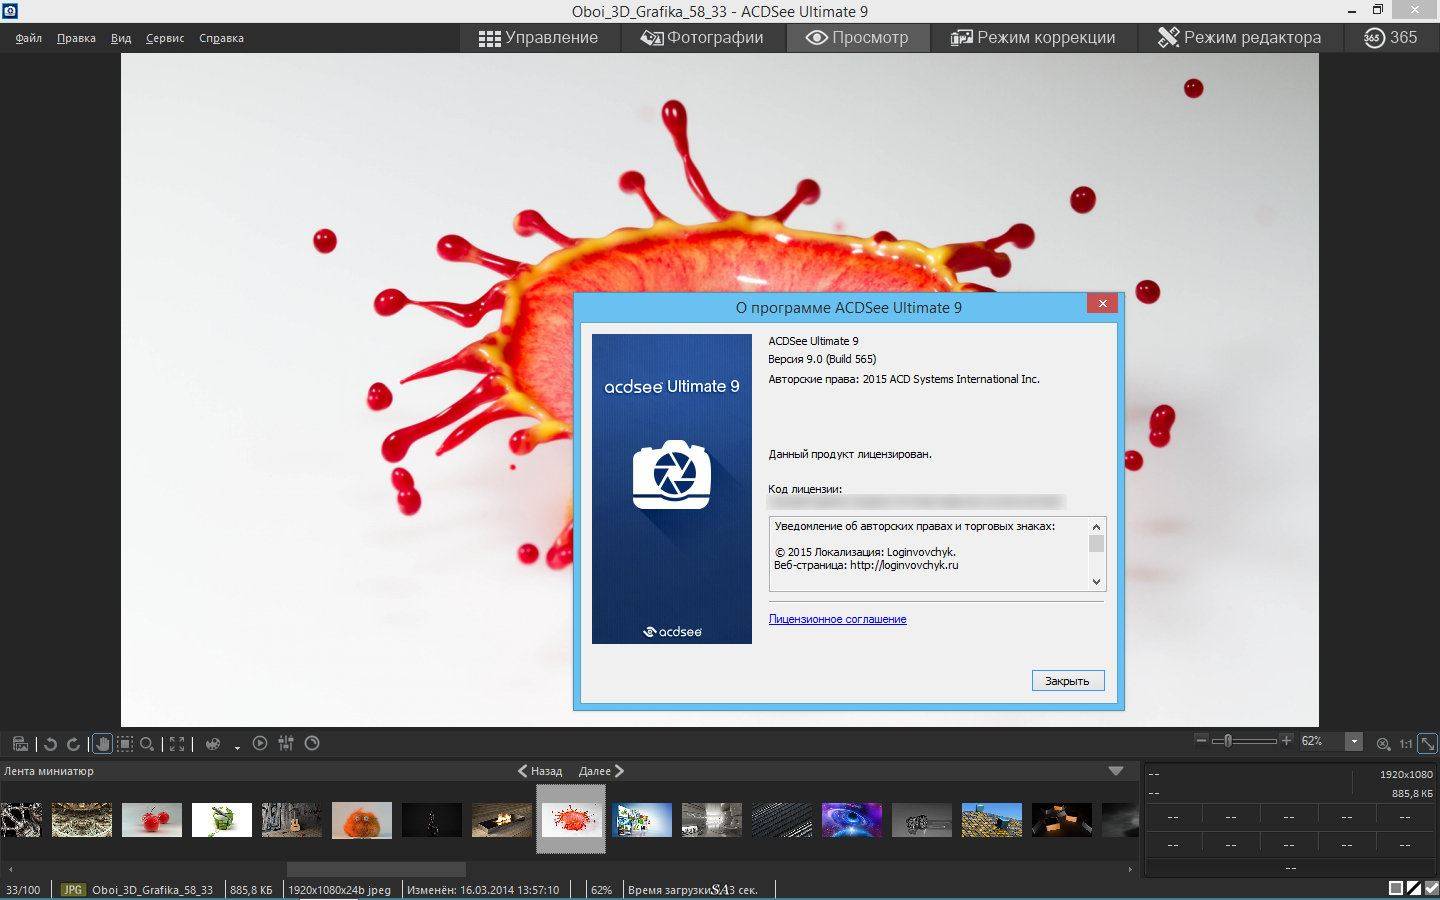Close the About ACDSee Ultimate 9 dialog
Viewport: 1440px width, 900px height.
click(x=1102, y=304)
